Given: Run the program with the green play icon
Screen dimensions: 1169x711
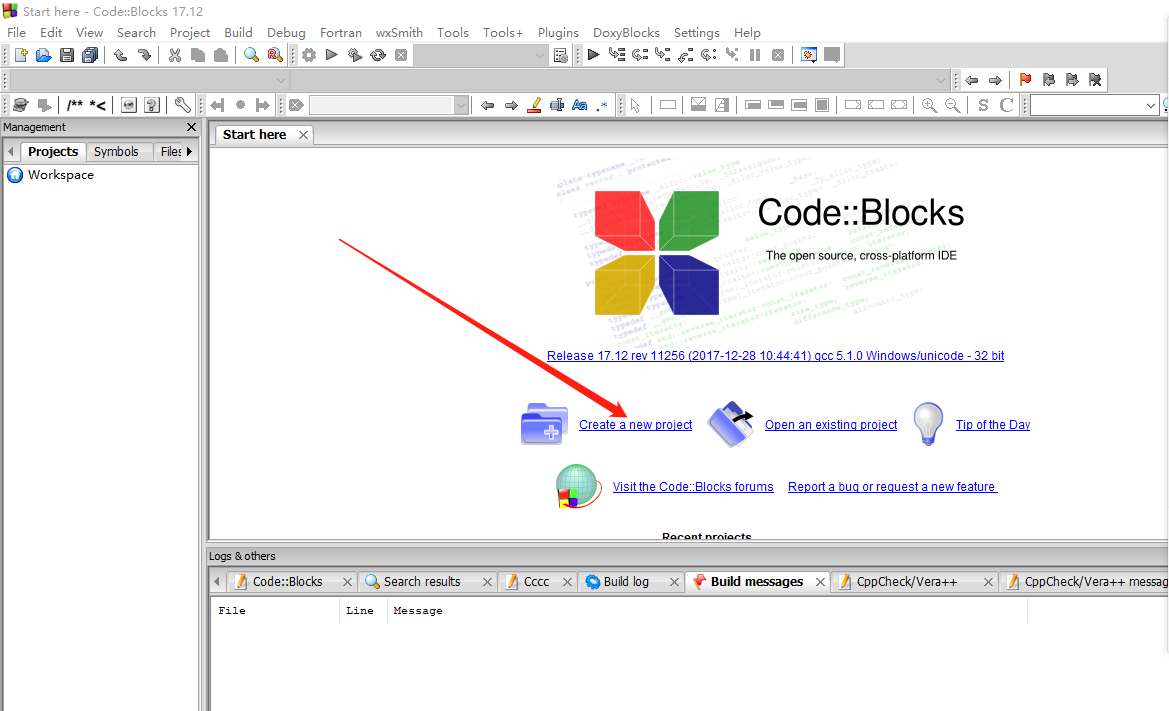Looking at the screenshot, I should [x=331, y=55].
